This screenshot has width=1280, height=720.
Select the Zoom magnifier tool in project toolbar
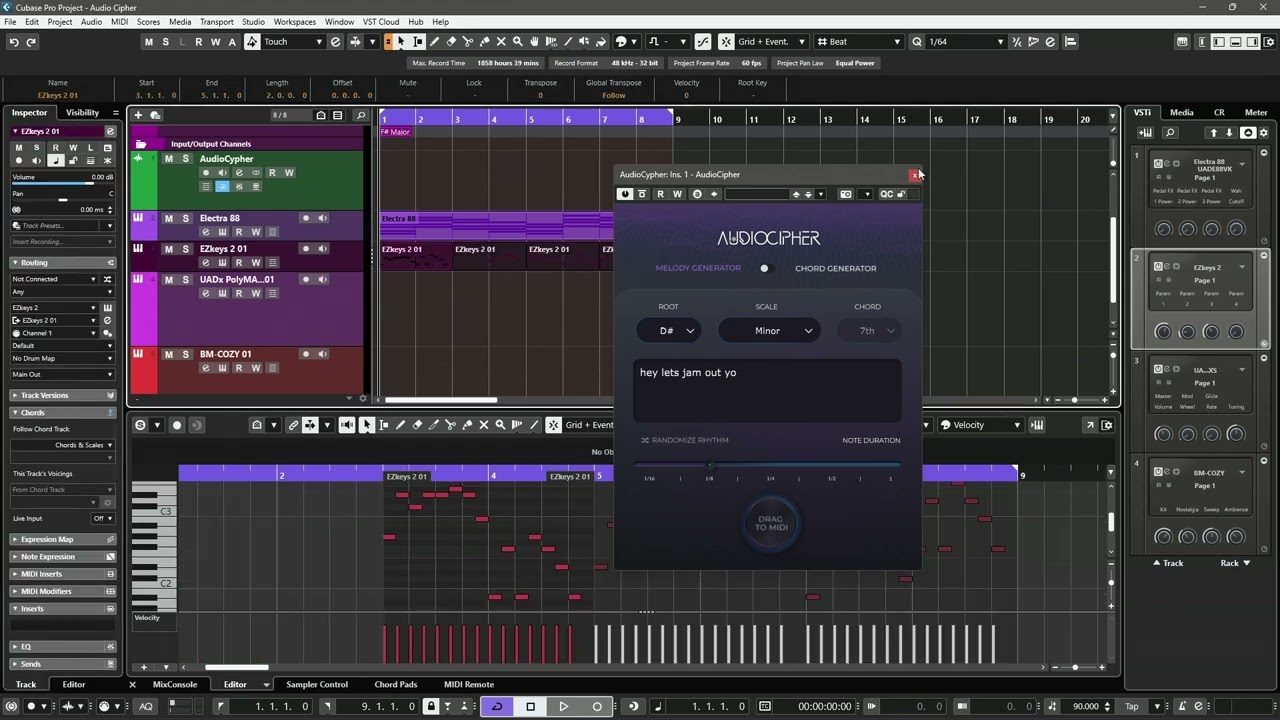point(518,42)
